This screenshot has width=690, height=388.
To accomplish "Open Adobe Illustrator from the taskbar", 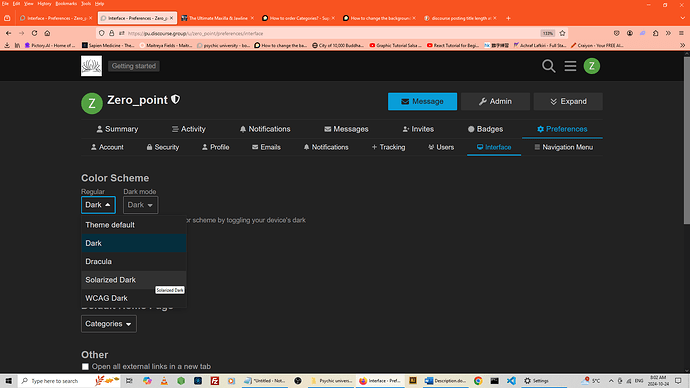I will coord(412,381).
